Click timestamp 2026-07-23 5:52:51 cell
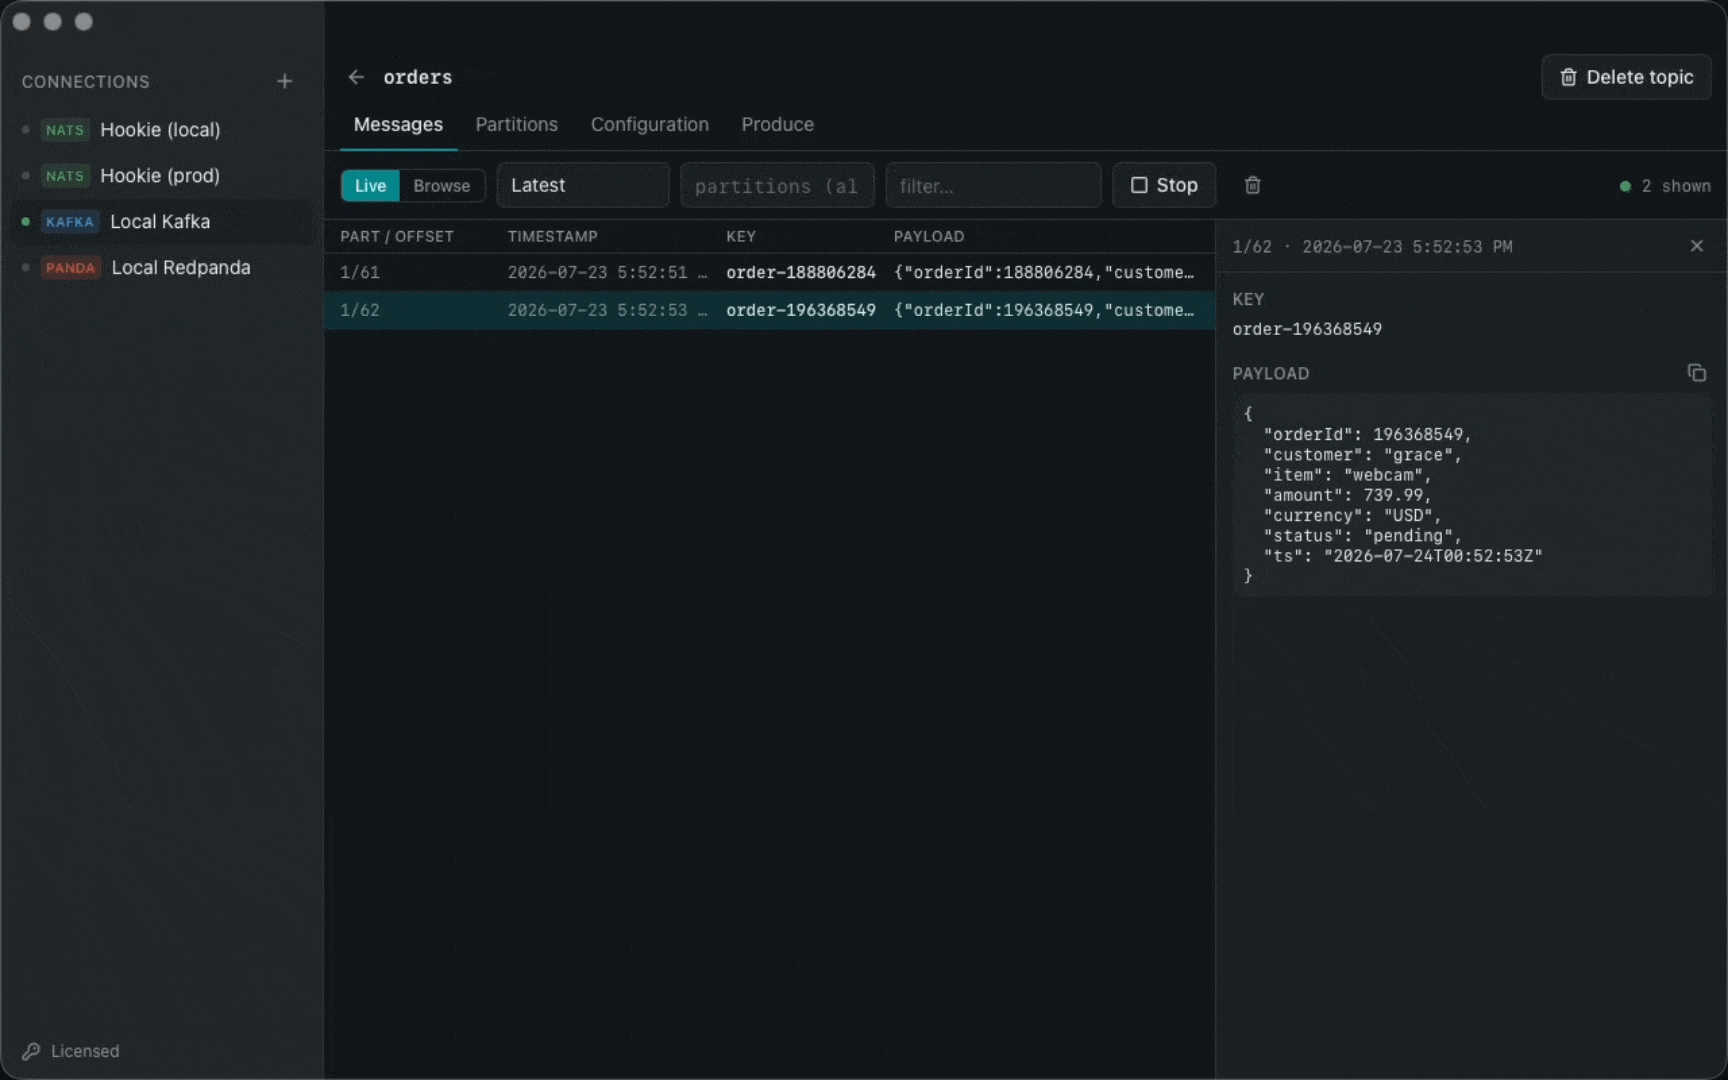Viewport: 1728px width, 1080px height. pos(607,272)
